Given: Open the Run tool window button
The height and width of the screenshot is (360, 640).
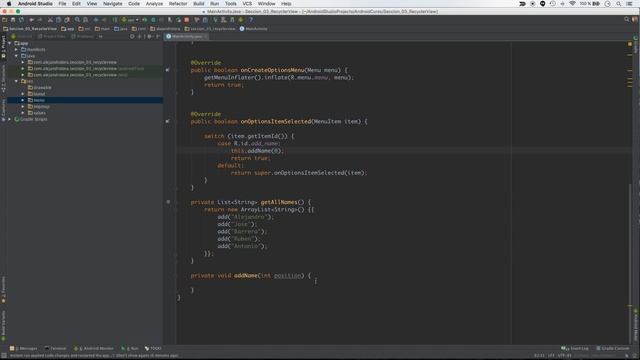Looking at the screenshot, I should 130,349.
